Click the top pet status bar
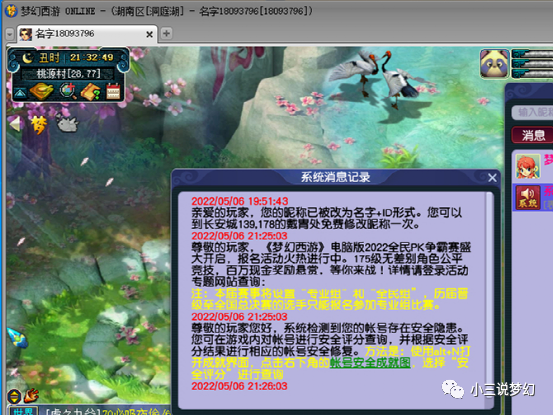553x415 pixels. coord(533,54)
